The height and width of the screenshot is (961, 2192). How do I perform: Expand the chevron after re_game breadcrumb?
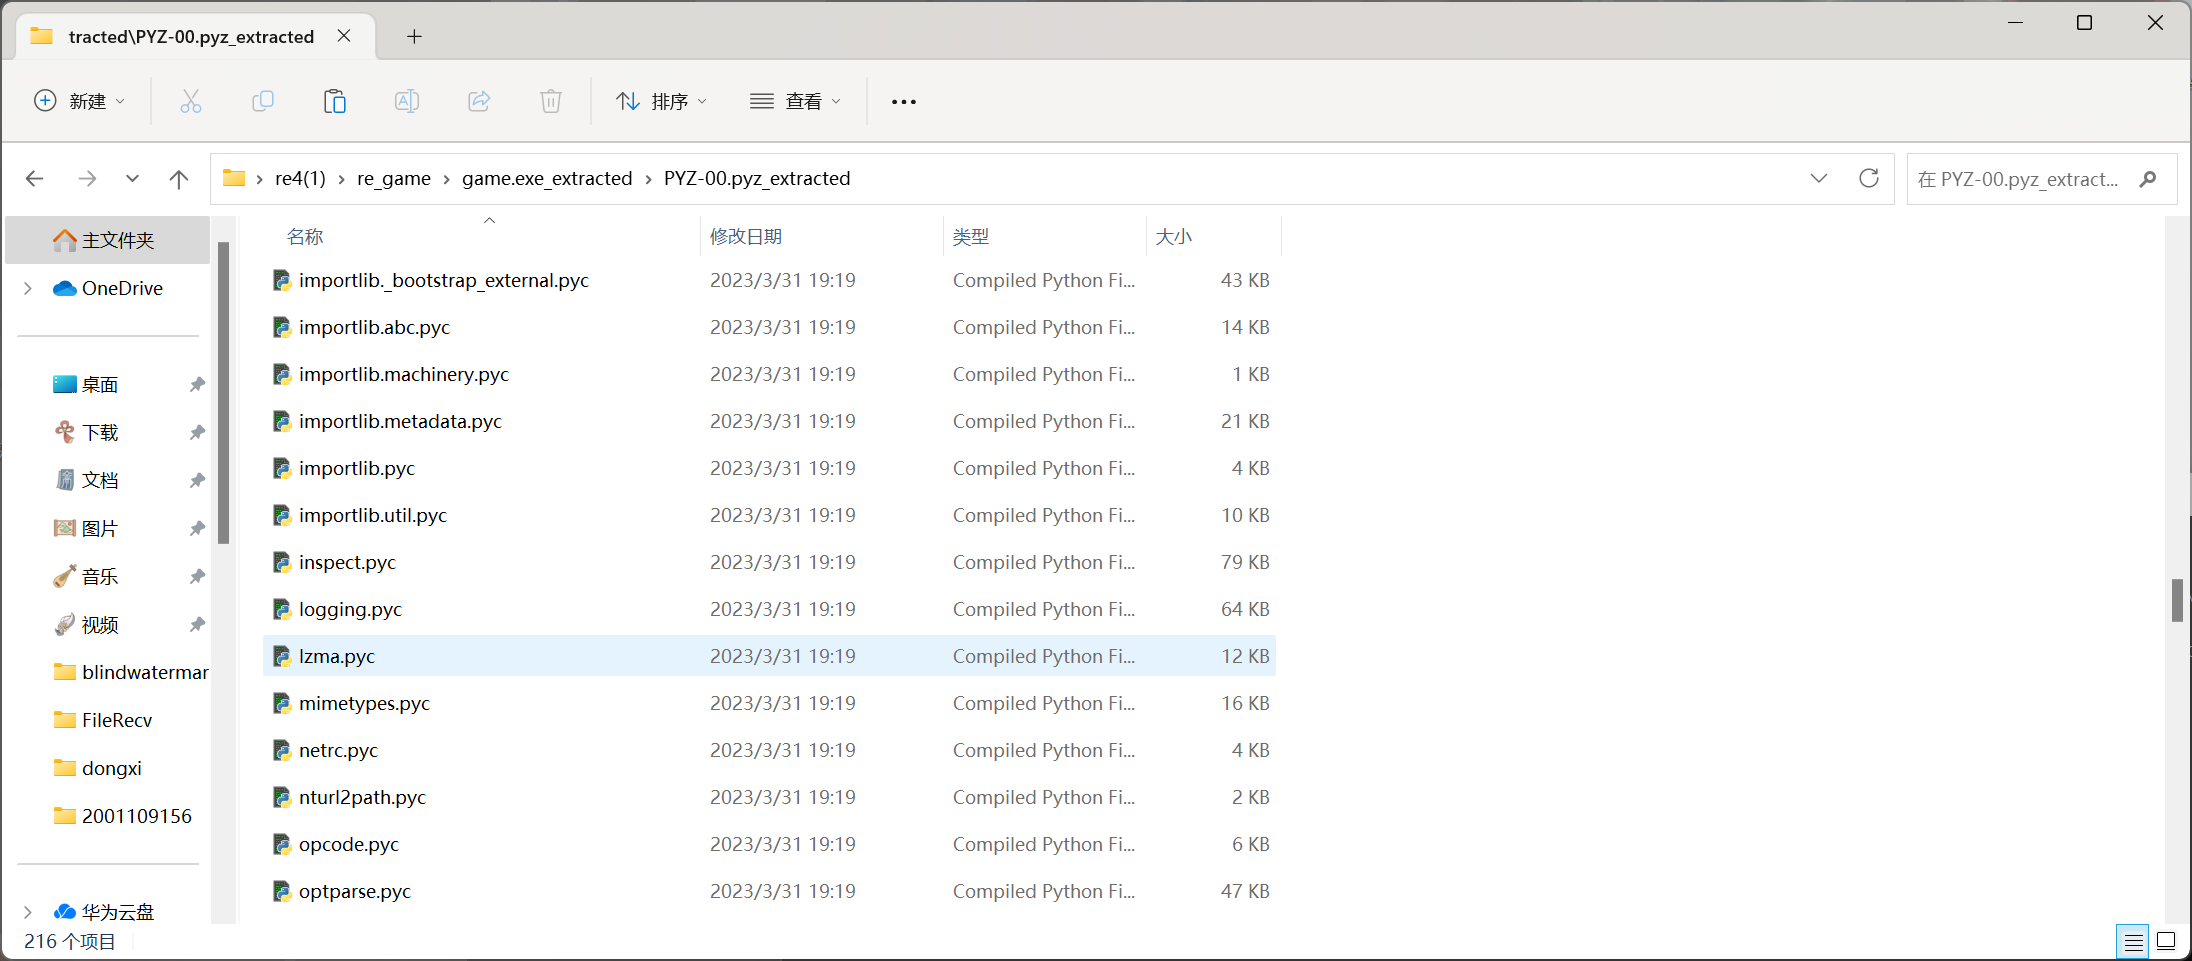click(447, 179)
